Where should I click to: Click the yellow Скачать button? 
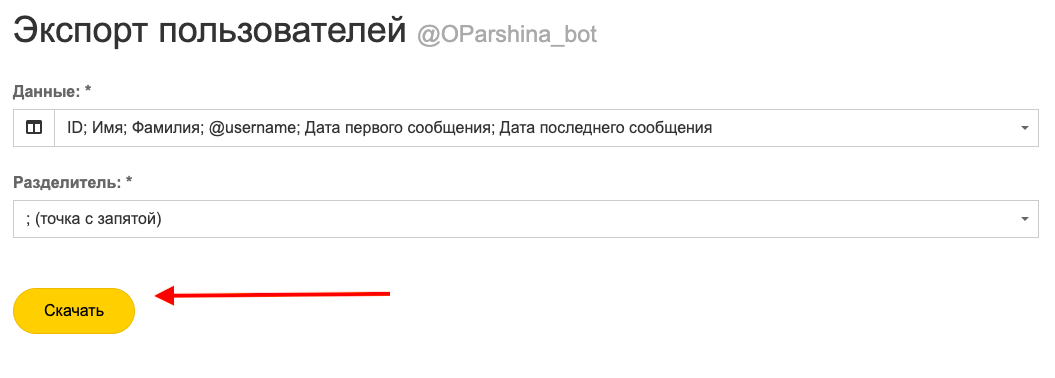coord(74,311)
